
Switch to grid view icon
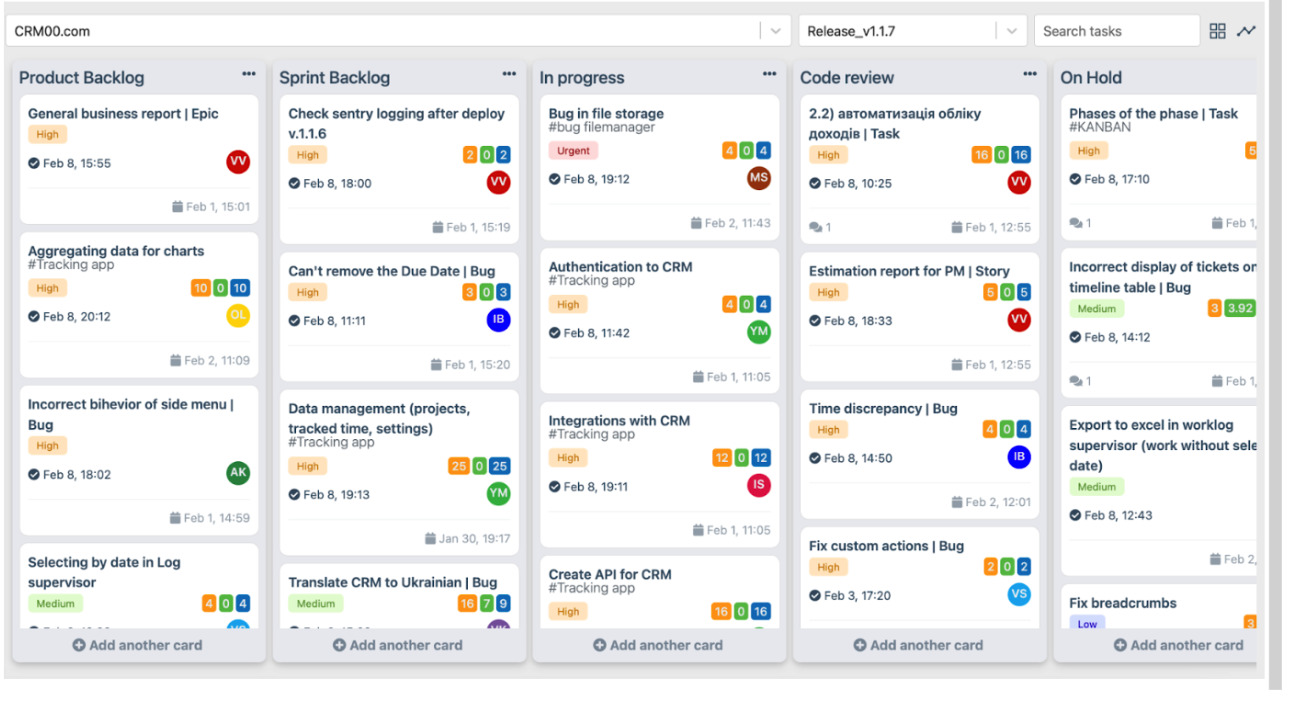point(1217,31)
